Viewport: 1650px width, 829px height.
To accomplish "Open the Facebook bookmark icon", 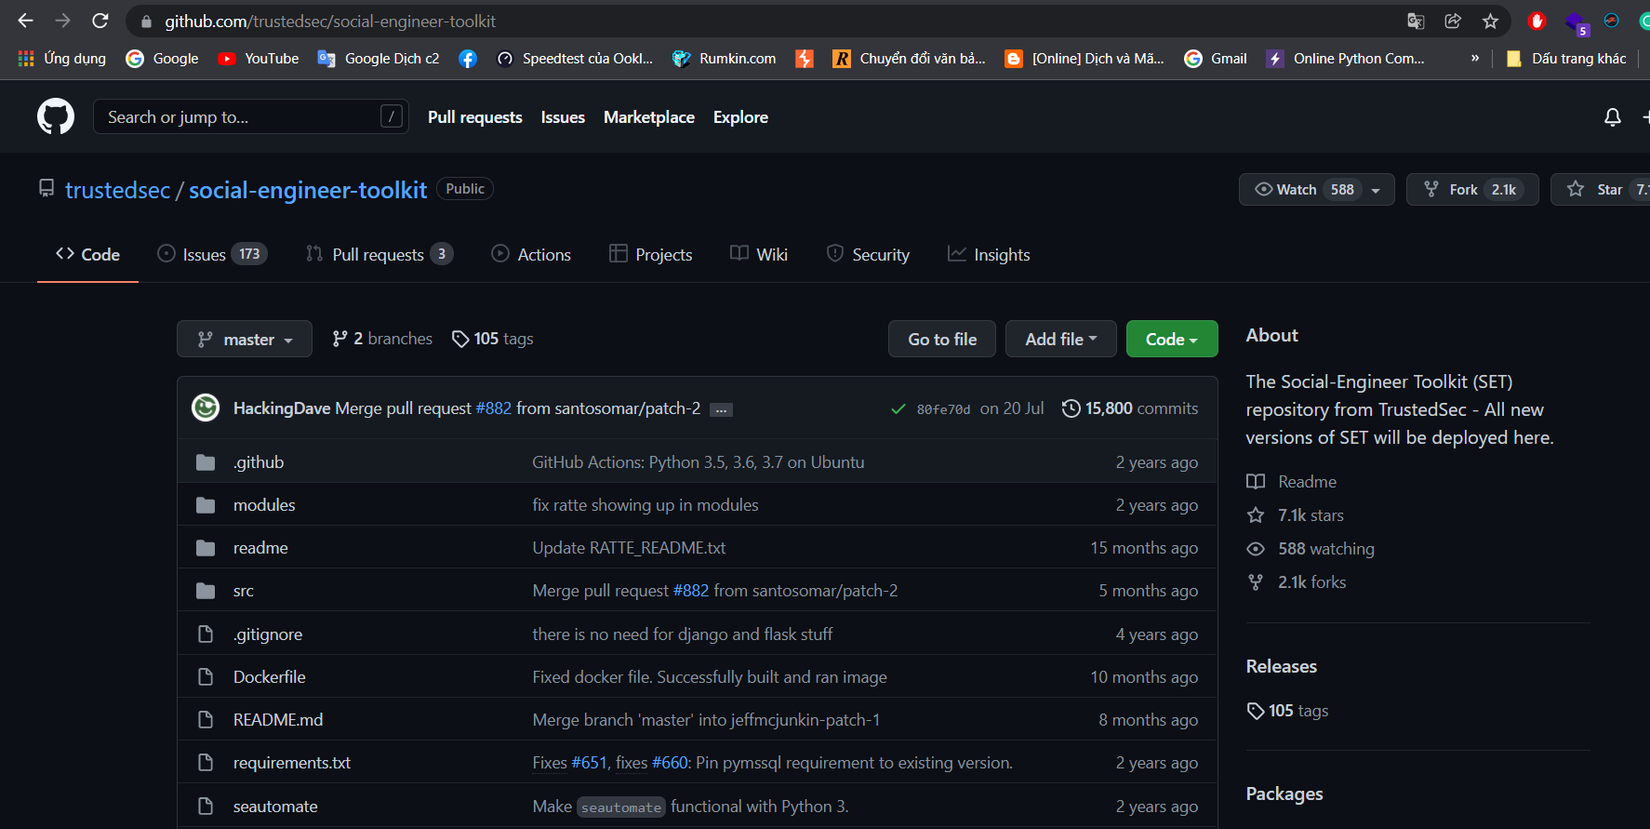I will [x=467, y=58].
